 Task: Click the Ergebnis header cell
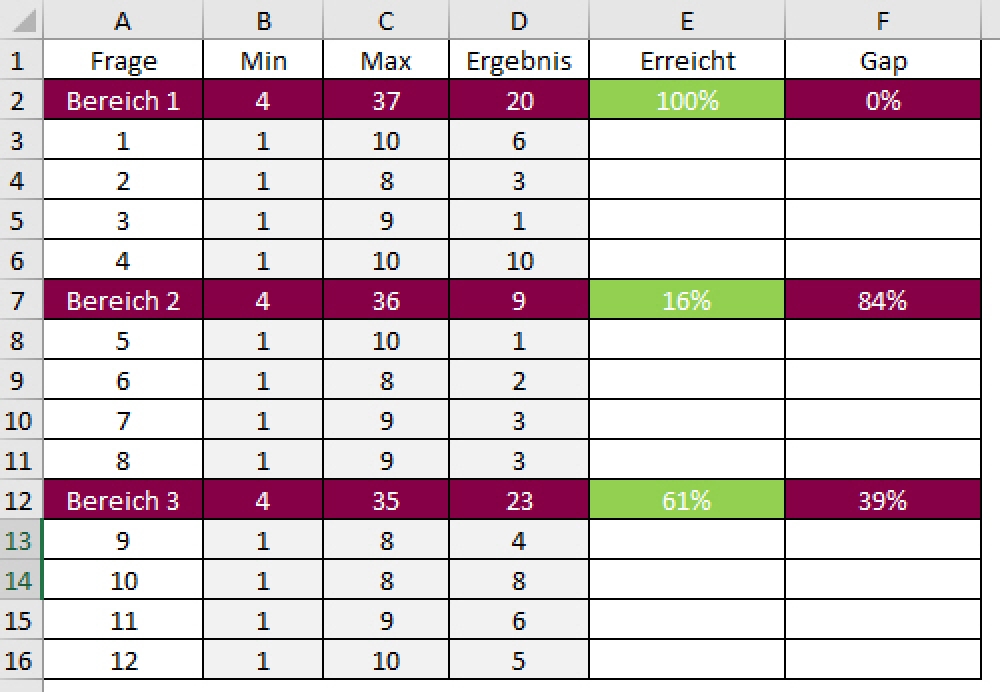(x=518, y=60)
